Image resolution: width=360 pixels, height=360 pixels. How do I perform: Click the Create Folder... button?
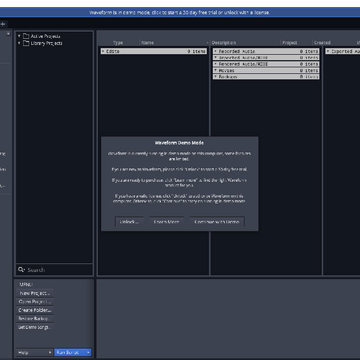point(35,310)
